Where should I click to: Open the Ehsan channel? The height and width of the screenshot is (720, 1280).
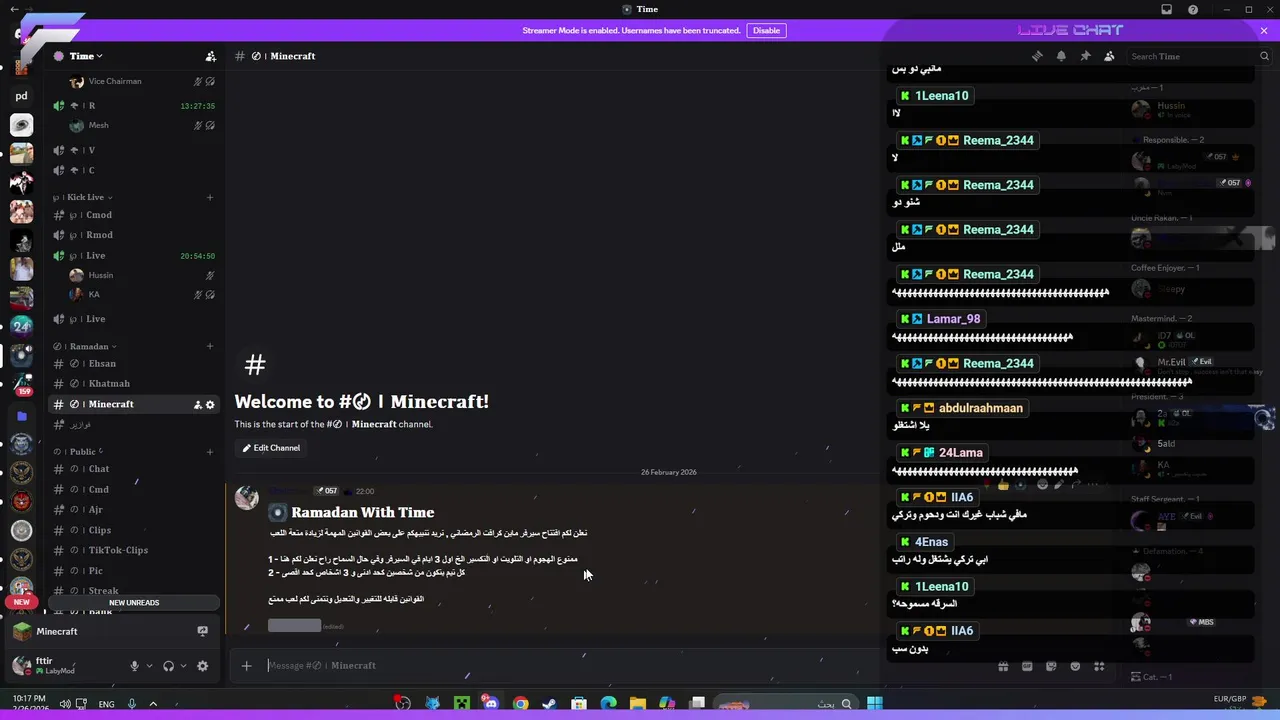coord(135,363)
